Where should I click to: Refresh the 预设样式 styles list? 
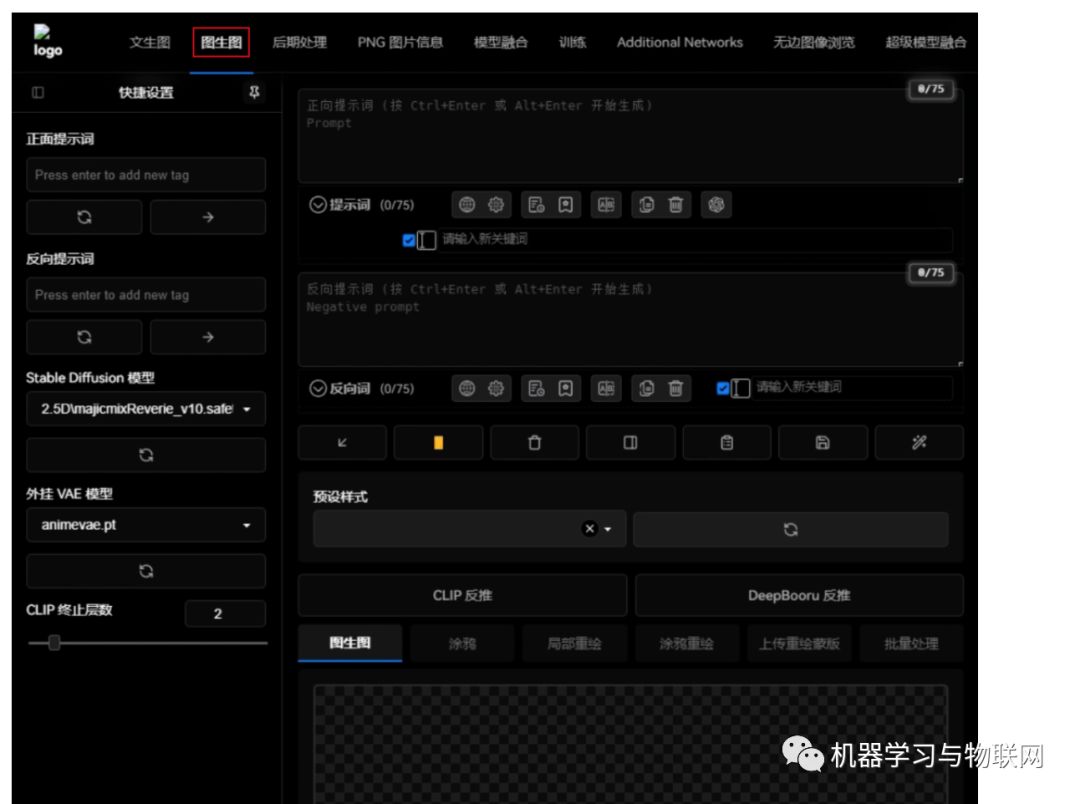[x=791, y=529]
